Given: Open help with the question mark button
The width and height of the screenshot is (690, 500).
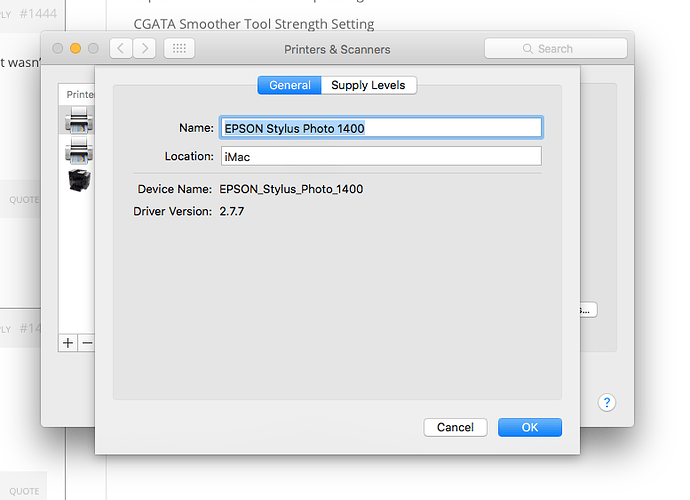Looking at the screenshot, I should (x=607, y=402).
